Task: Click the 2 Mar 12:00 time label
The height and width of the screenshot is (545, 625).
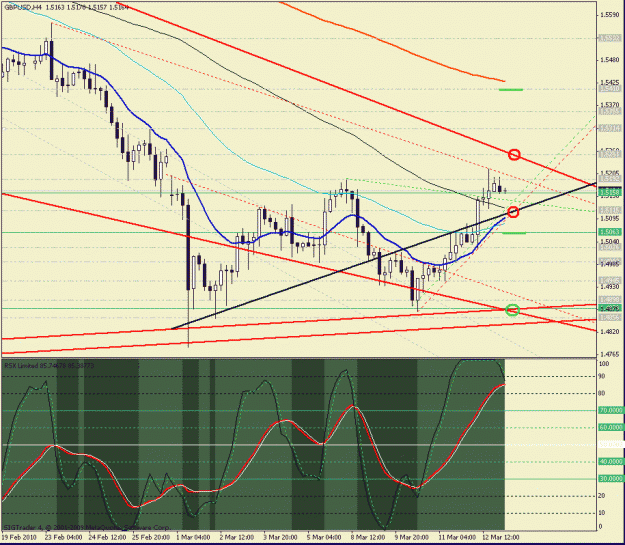Action: click(237, 537)
